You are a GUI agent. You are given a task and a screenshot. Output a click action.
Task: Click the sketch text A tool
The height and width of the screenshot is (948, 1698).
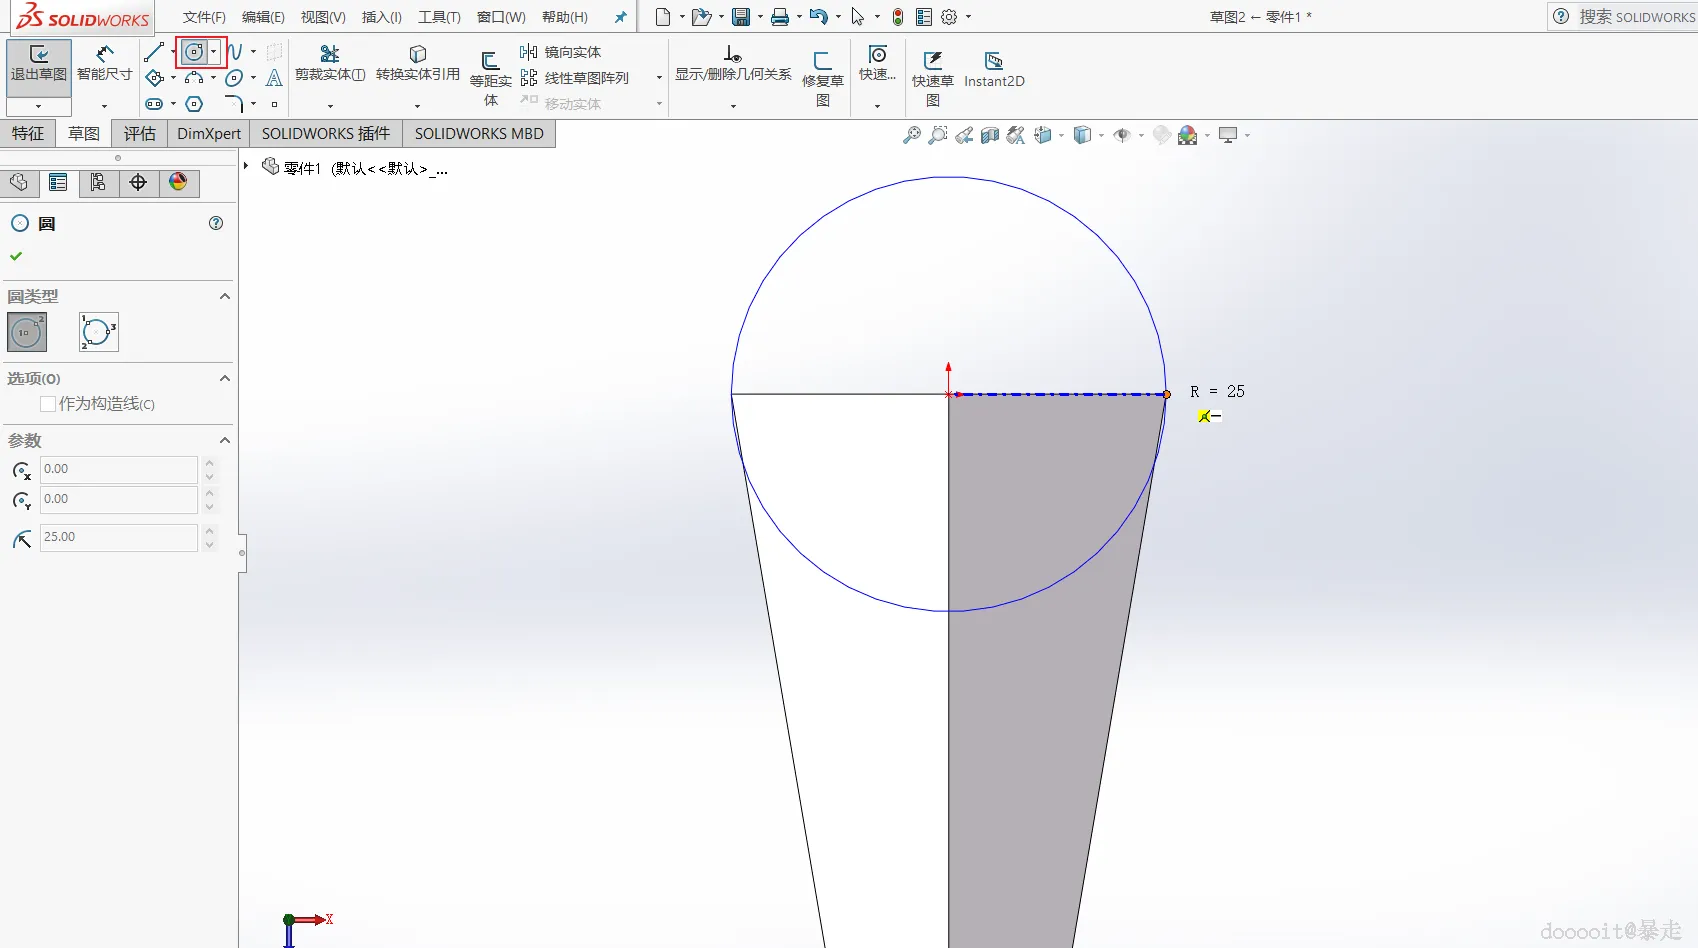tap(274, 78)
